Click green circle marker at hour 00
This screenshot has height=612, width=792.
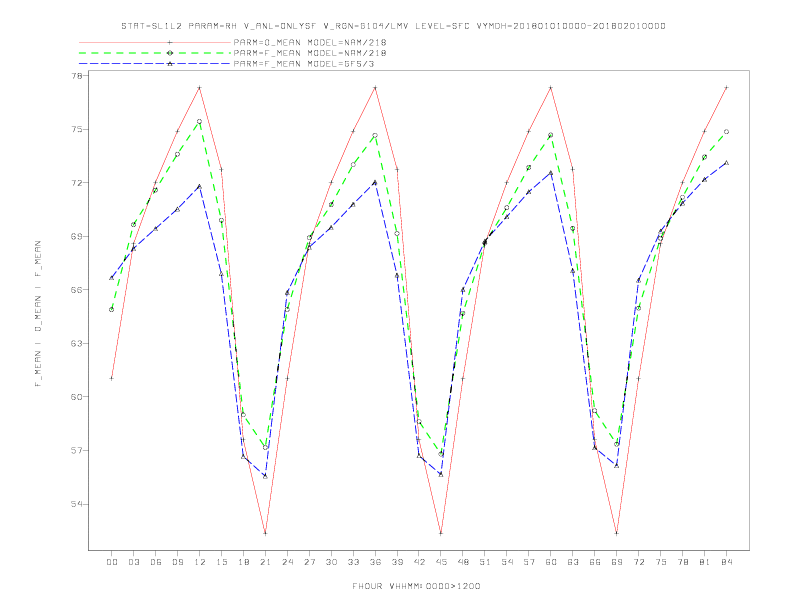click(x=112, y=310)
